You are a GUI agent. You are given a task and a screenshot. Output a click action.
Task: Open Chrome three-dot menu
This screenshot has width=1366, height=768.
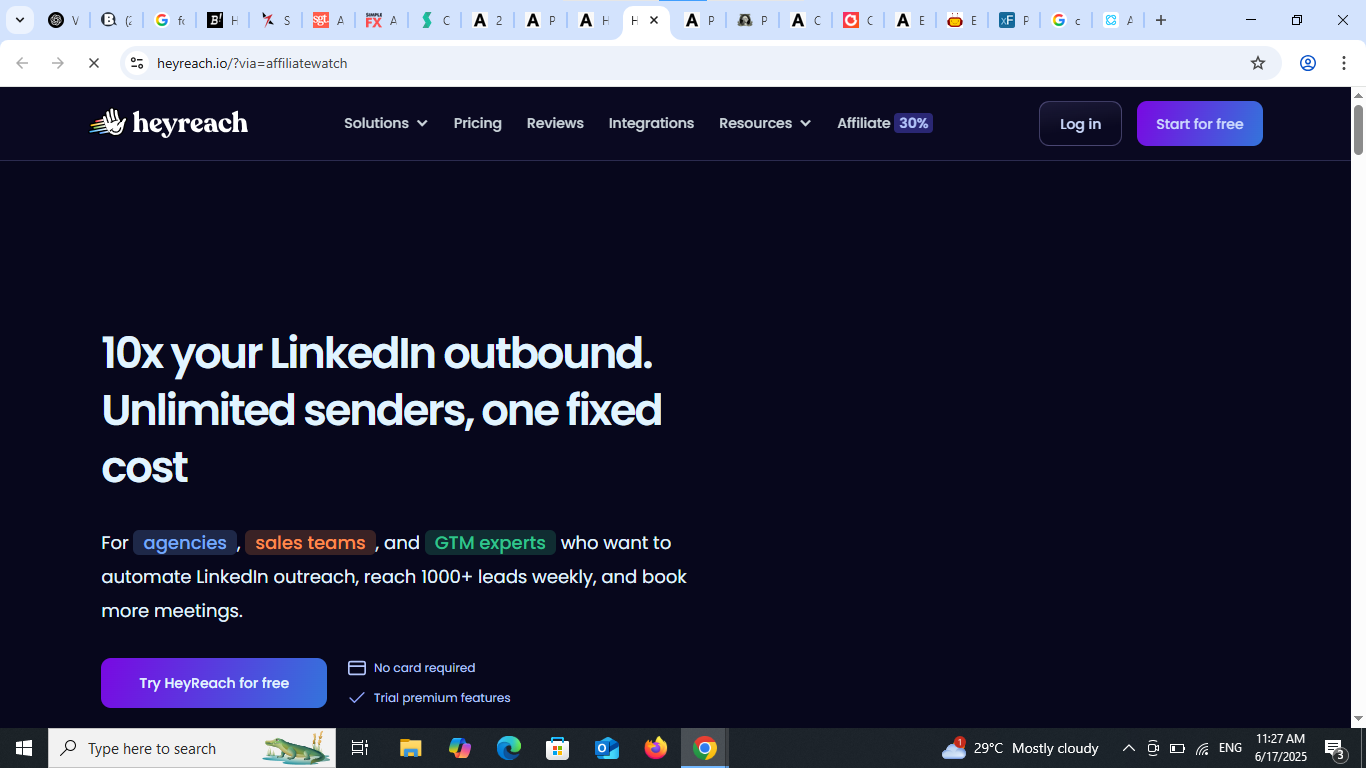coord(1344,63)
